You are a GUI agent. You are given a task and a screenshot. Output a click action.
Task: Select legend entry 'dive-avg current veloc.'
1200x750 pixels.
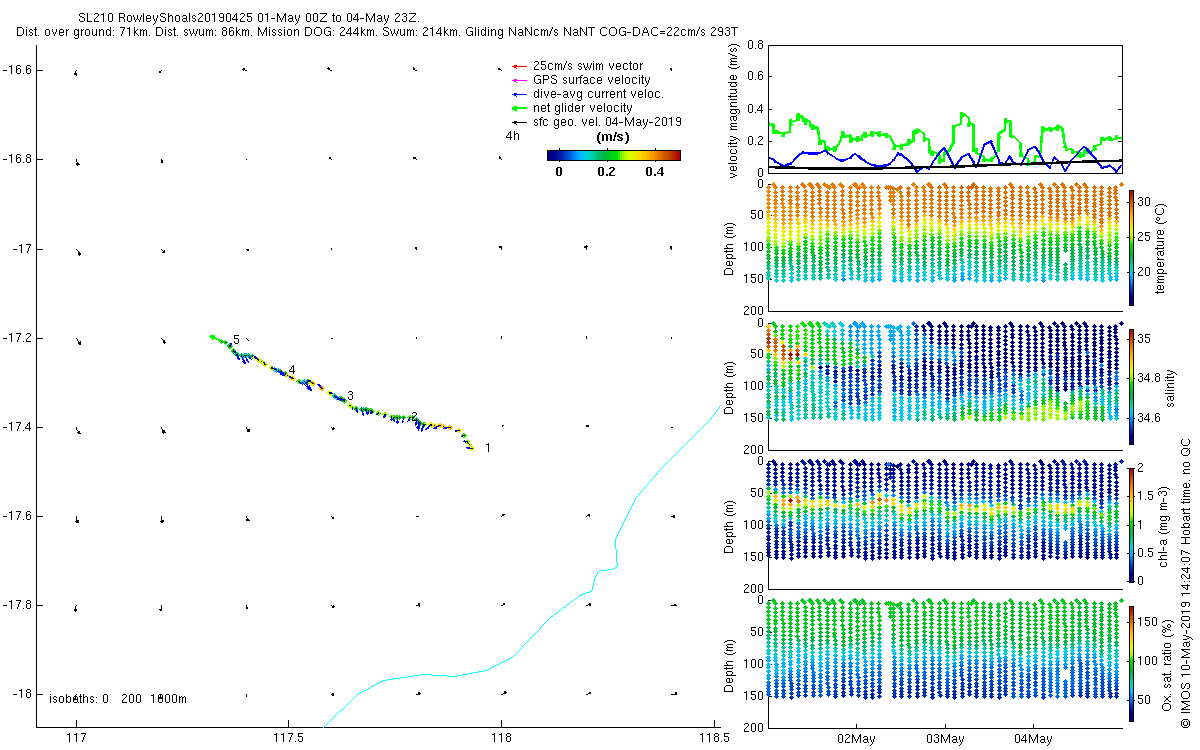pyautogui.click(x=598, y=94)
